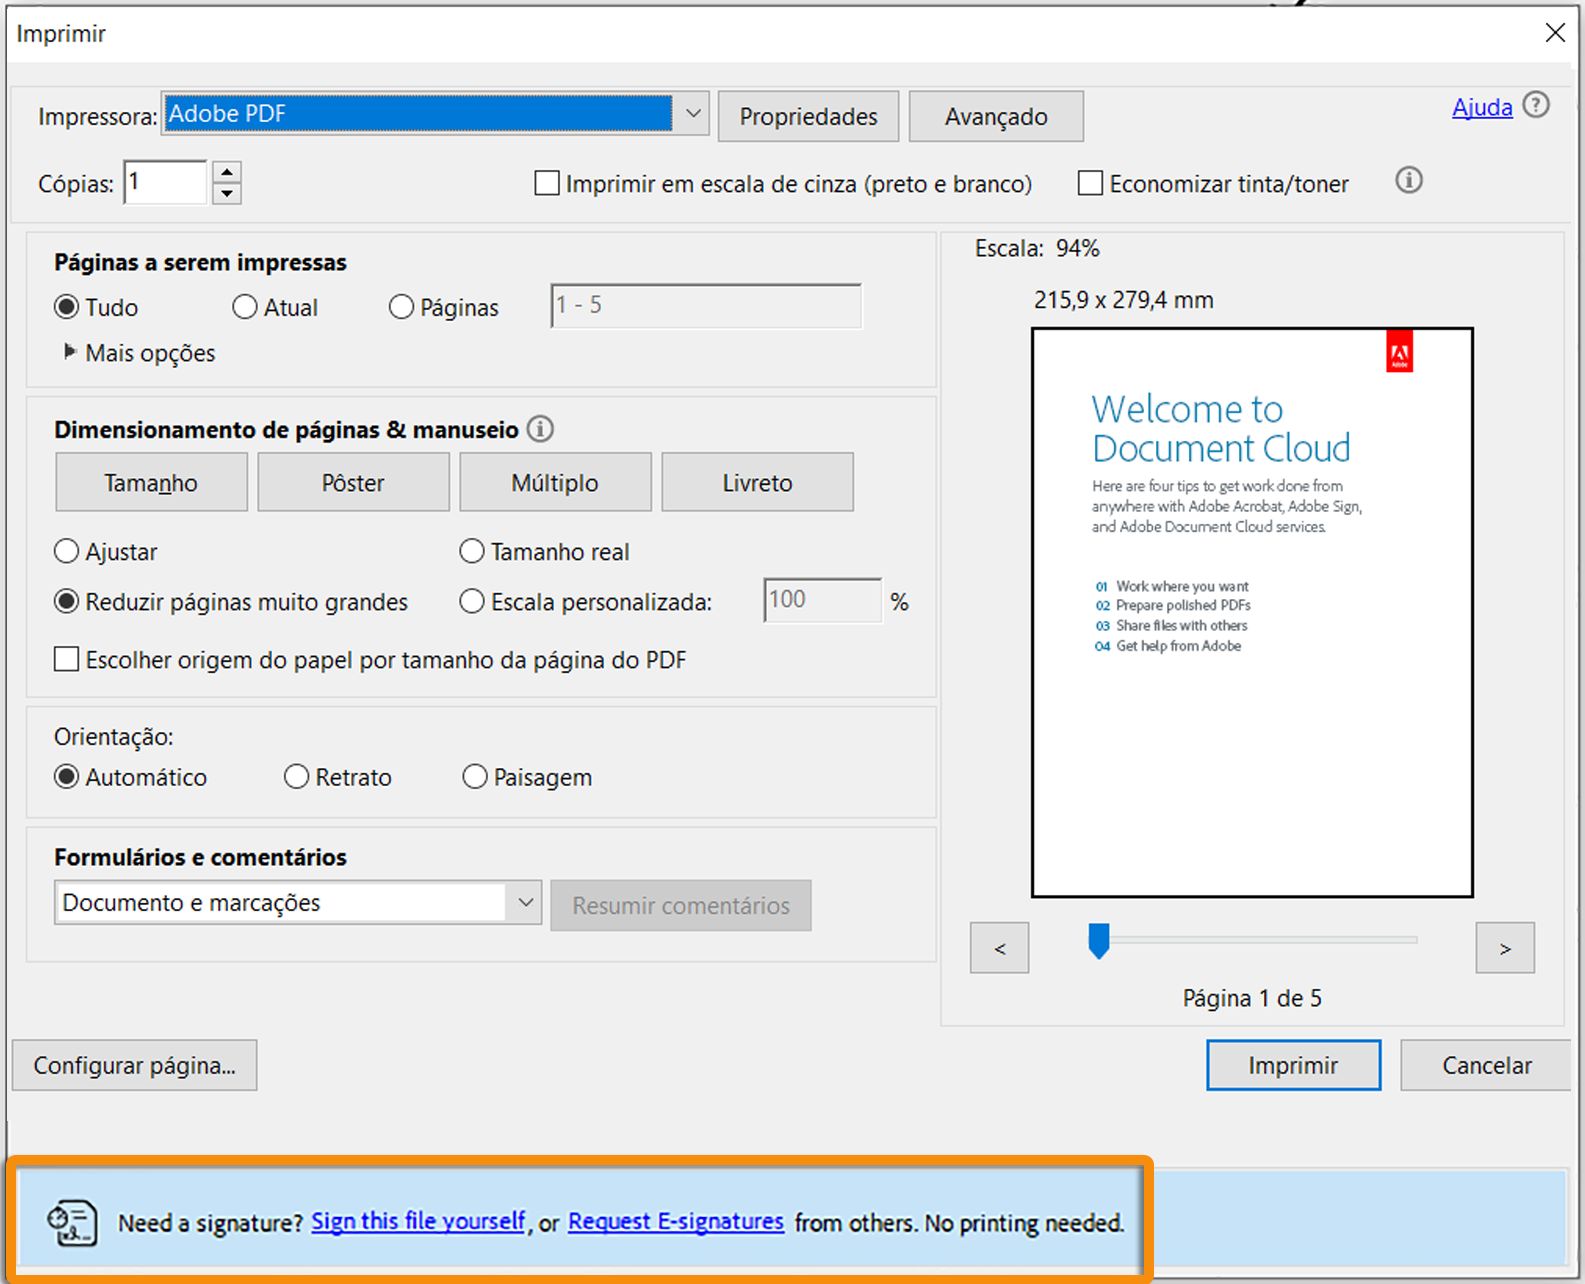Expand Mais opções section
This screenshot has width=1585, height=1284.
(70, 352)
